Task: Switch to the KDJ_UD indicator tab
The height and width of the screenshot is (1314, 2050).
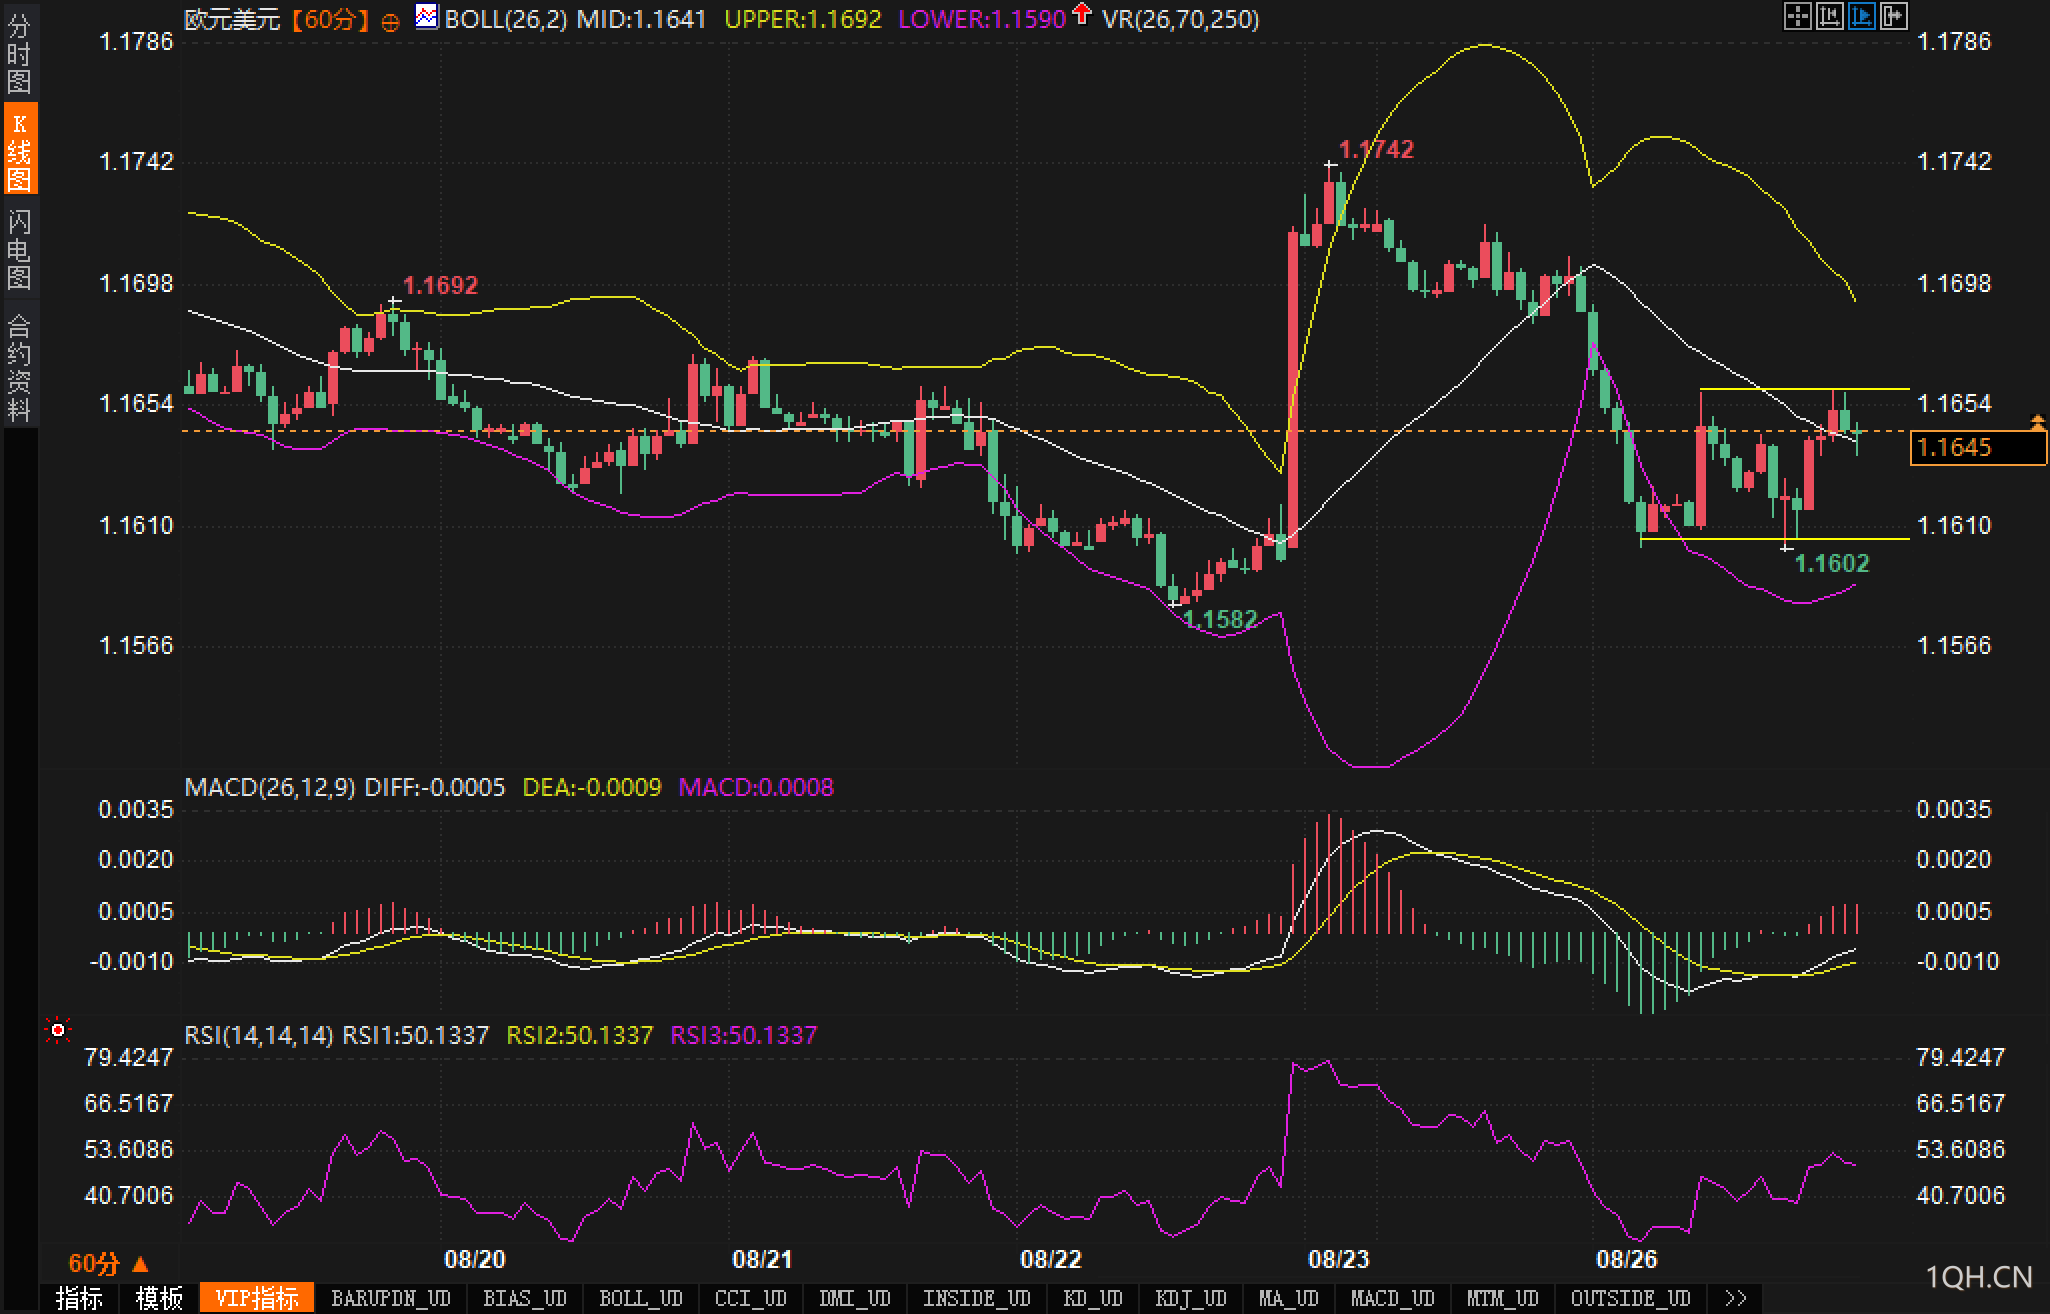Action: 1190,1298
